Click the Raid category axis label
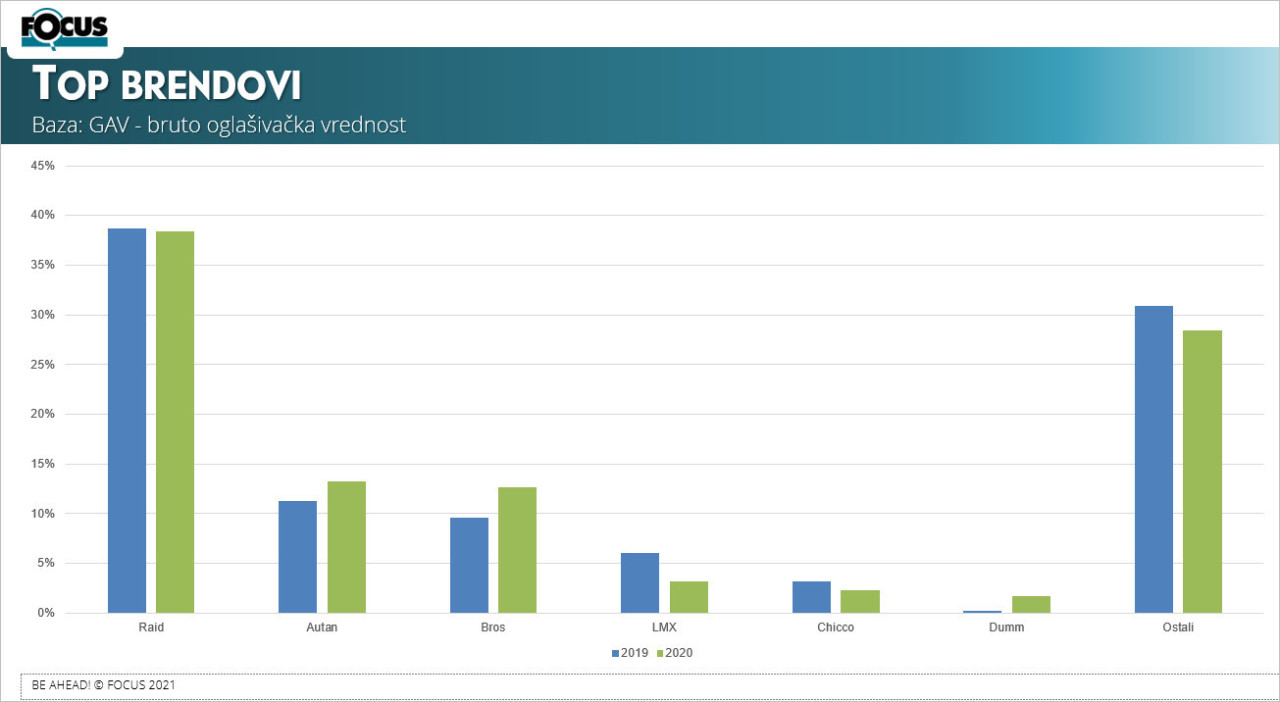1280x702 pixels. (151, 628)
